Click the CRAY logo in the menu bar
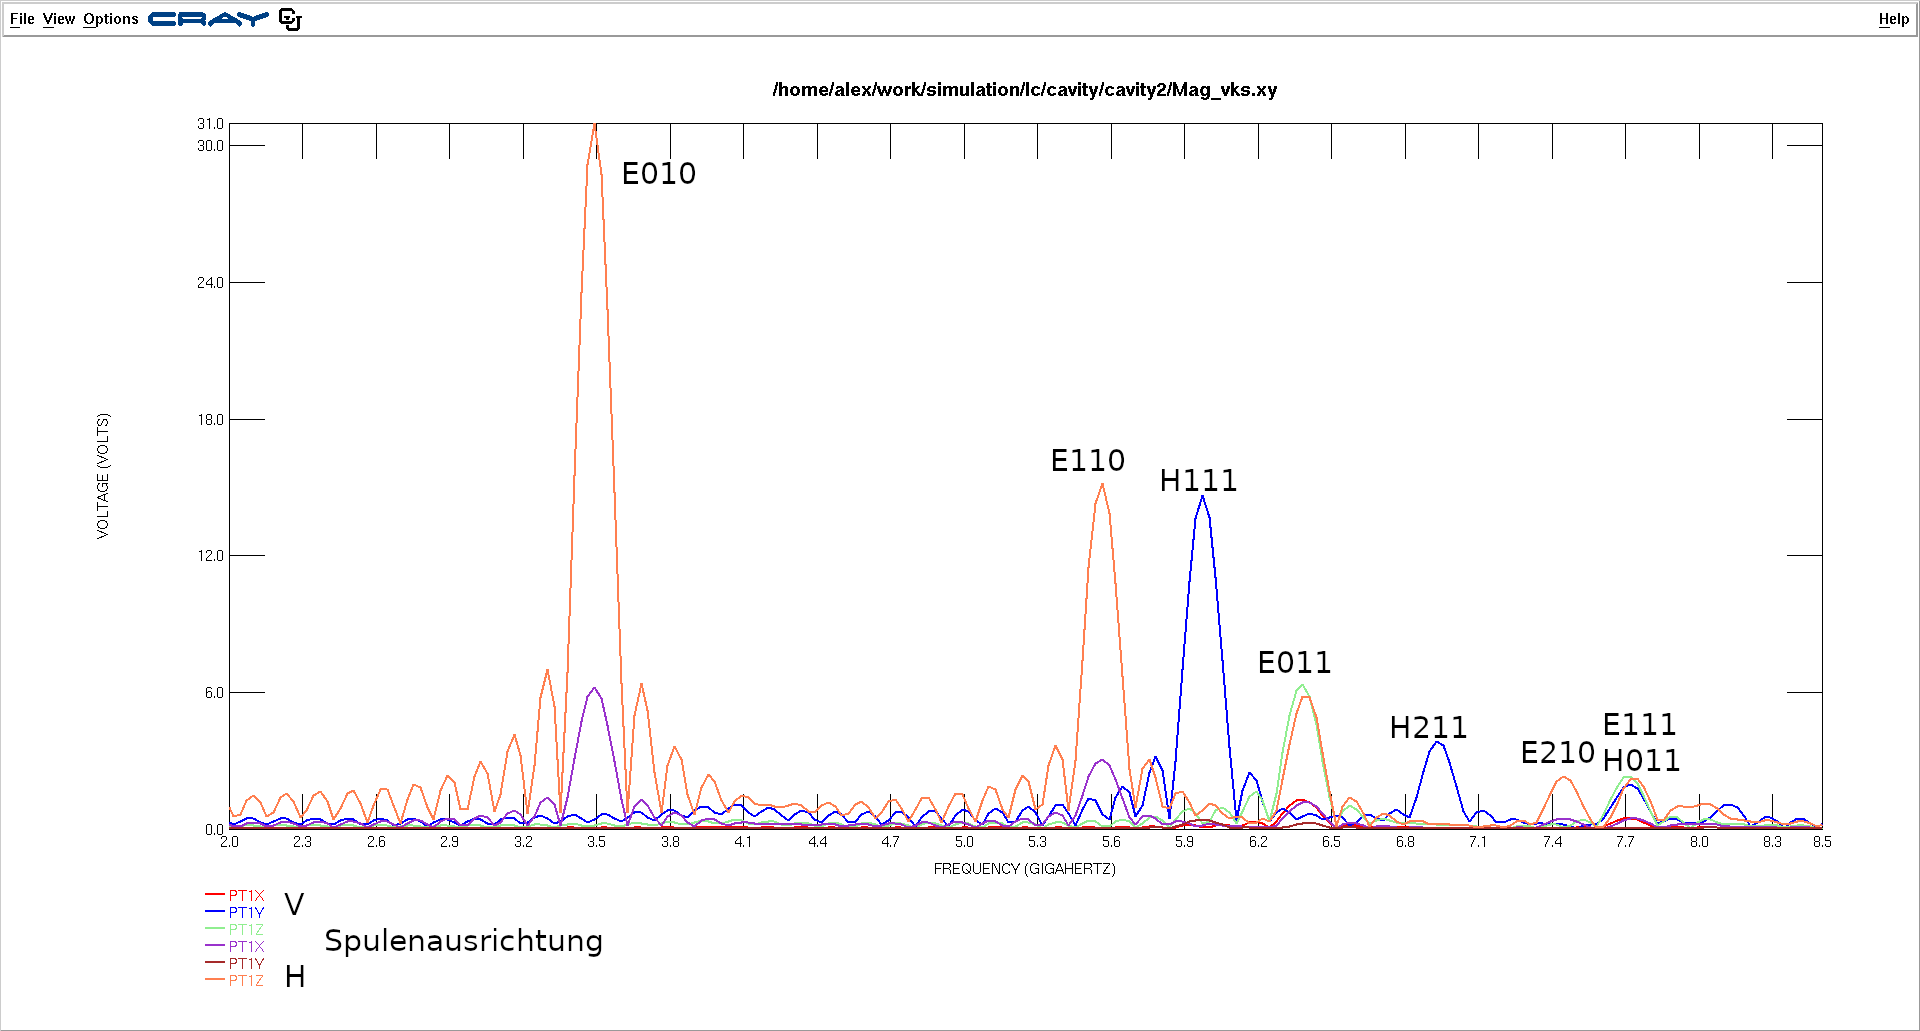 click(208, 19)
